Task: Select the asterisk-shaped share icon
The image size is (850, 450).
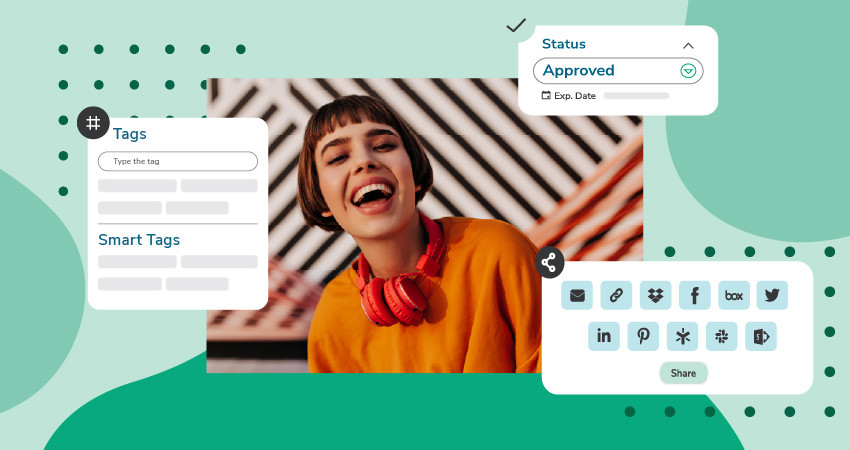Action: click(682, 336)
